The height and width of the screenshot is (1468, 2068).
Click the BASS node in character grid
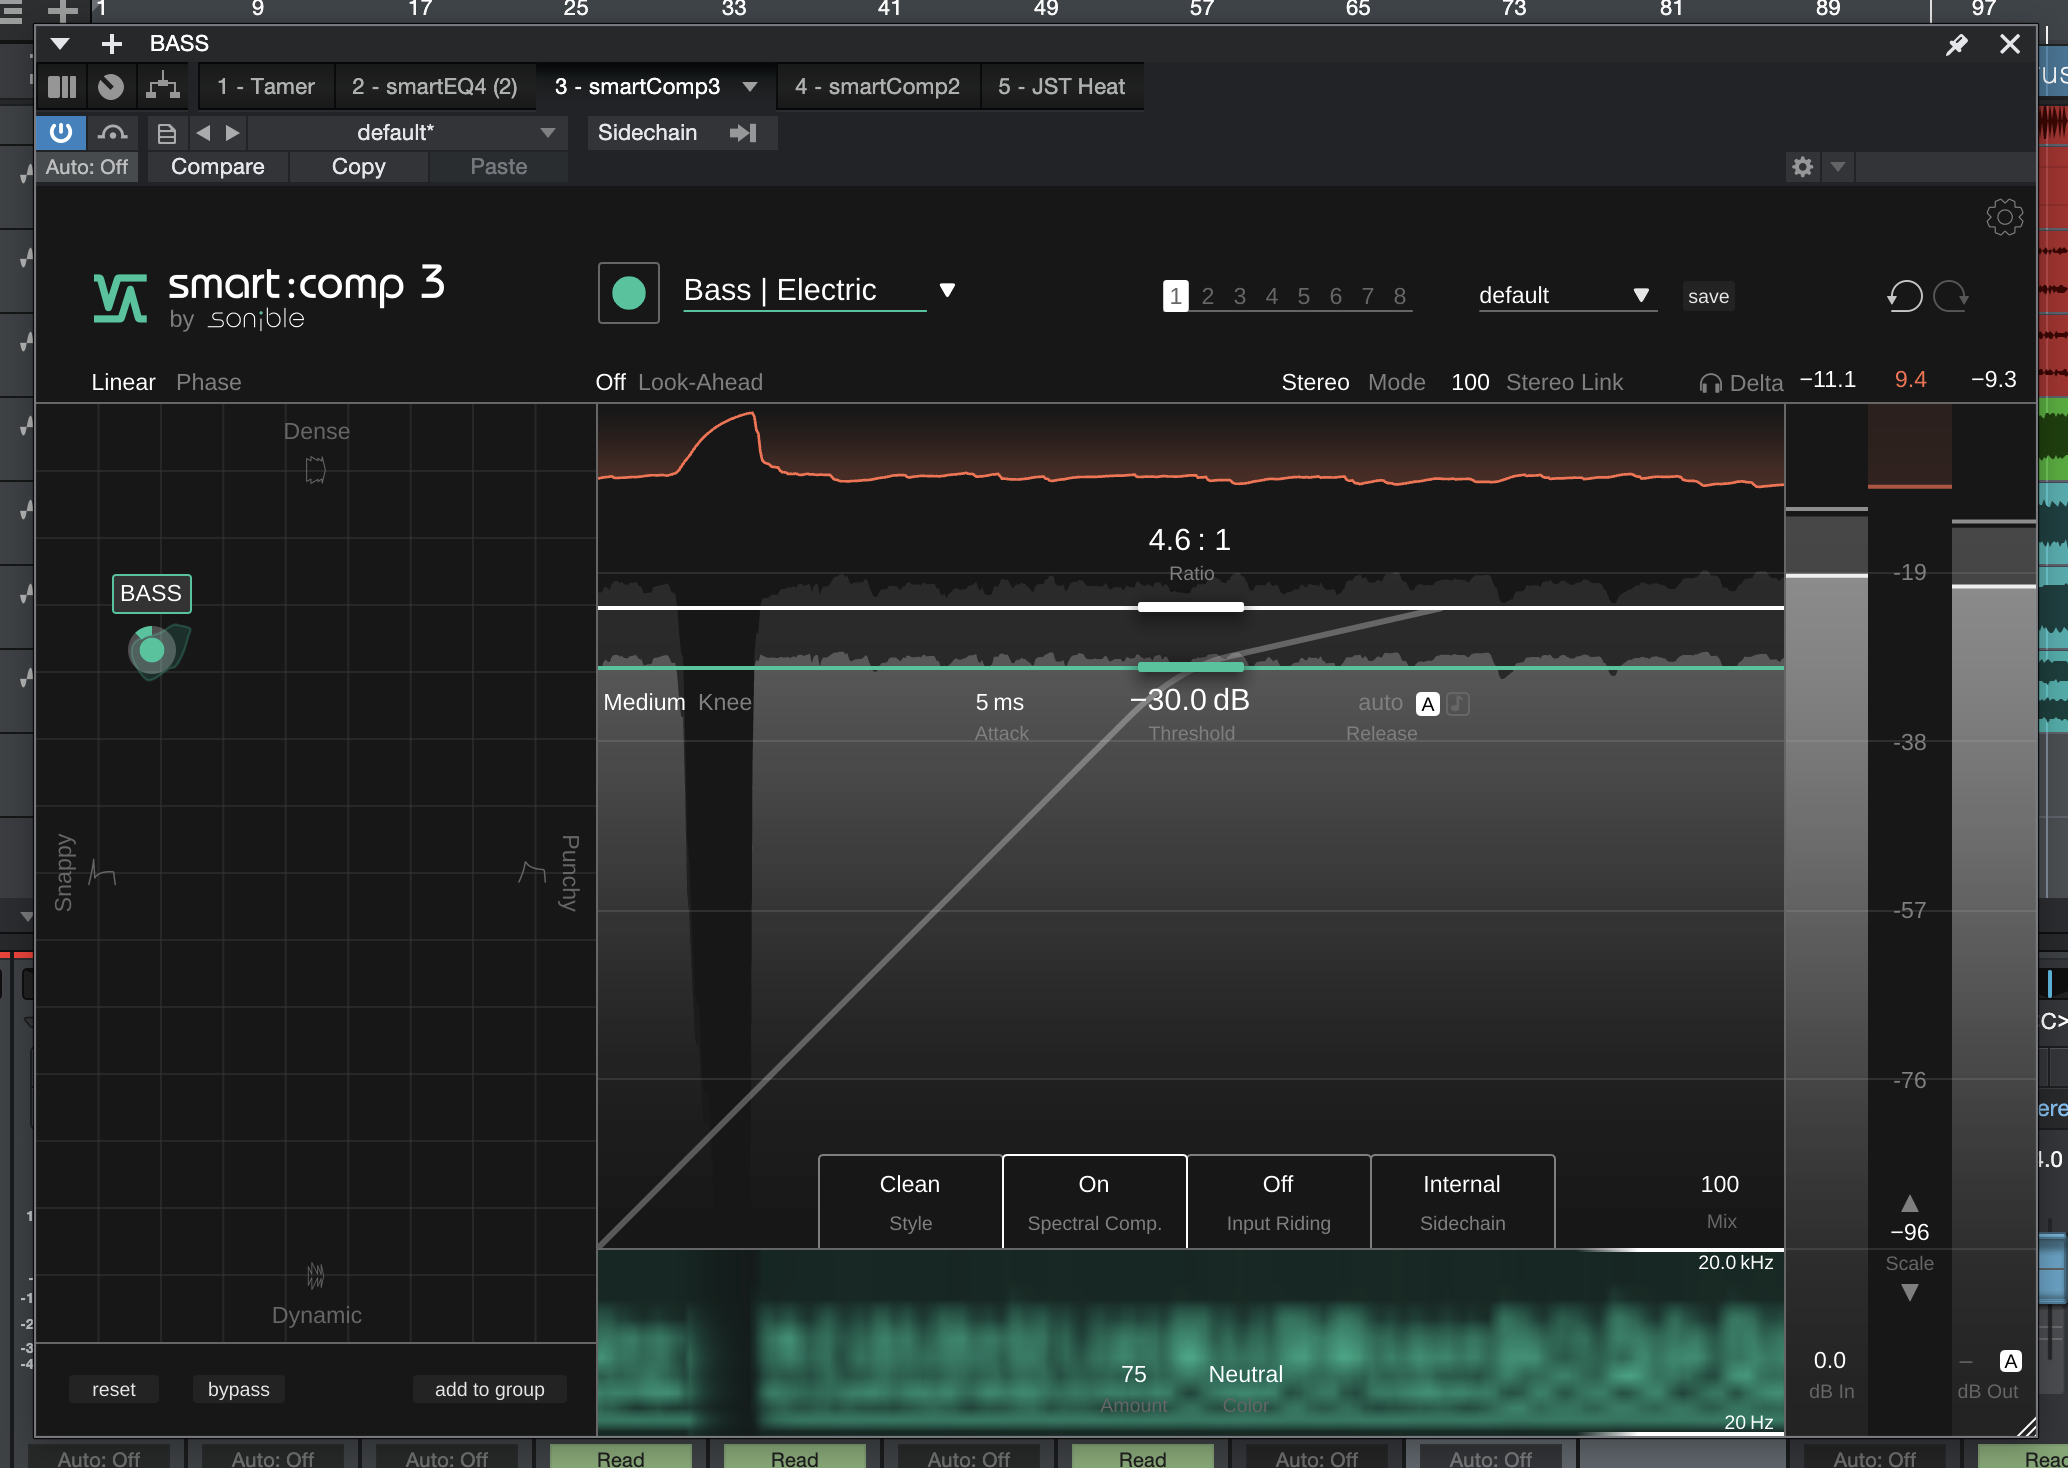tap(152, 650)
